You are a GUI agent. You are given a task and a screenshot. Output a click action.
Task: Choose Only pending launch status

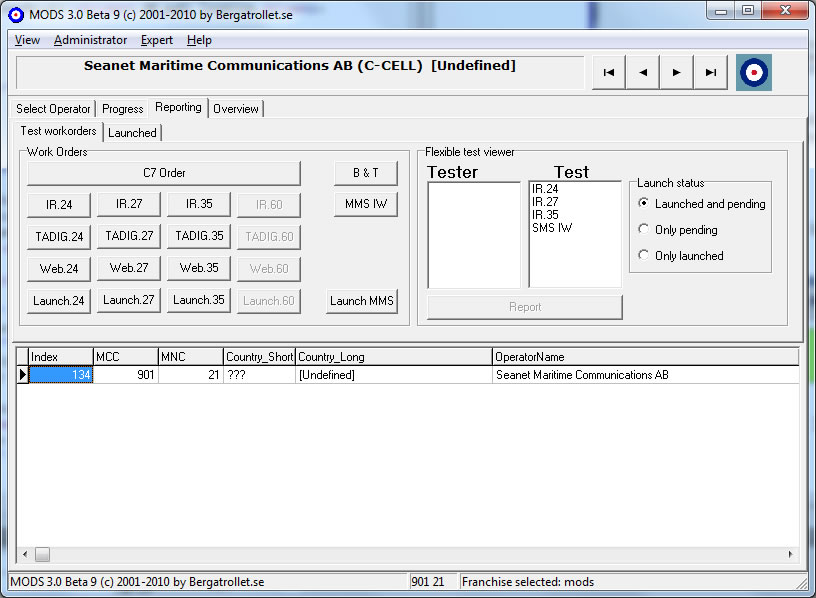point(644,230)
